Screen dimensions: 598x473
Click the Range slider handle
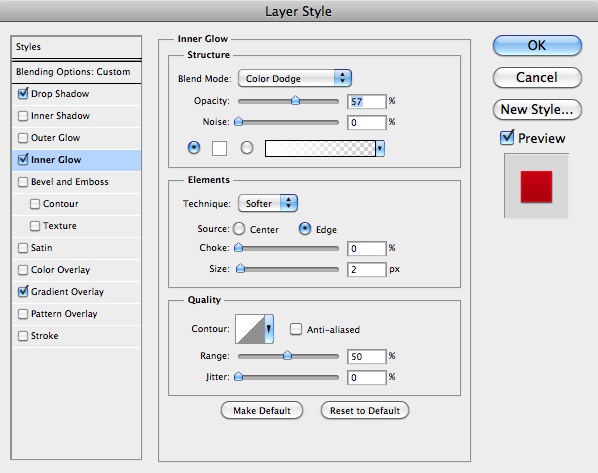click(287, 356)
